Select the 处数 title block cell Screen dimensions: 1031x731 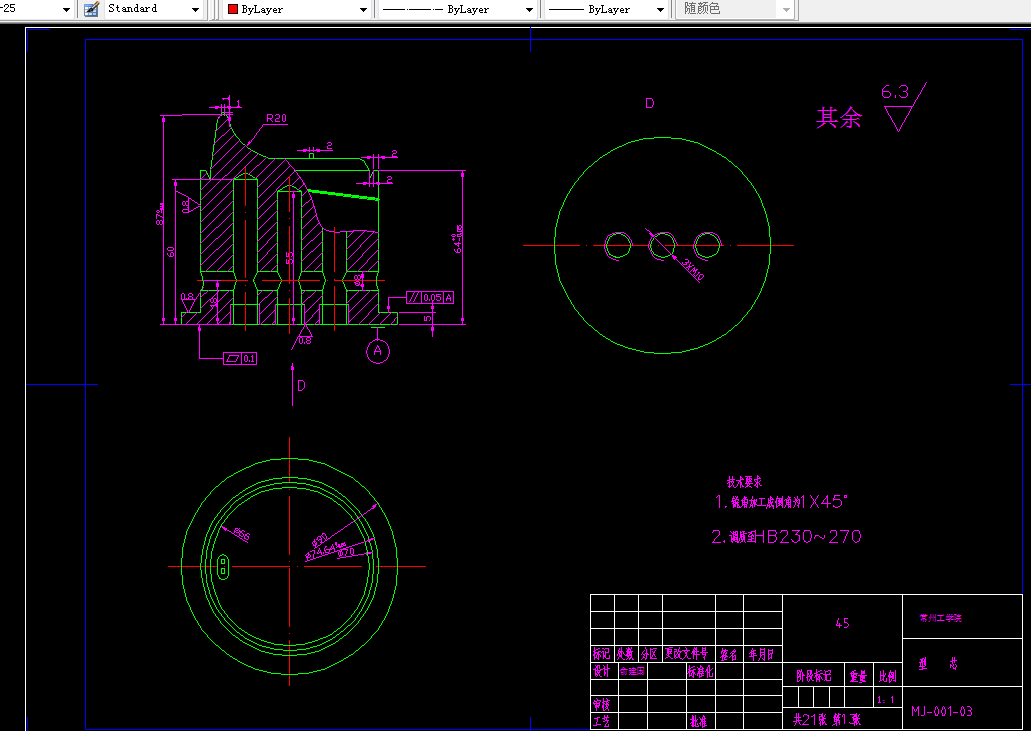(x=625, y=654)
